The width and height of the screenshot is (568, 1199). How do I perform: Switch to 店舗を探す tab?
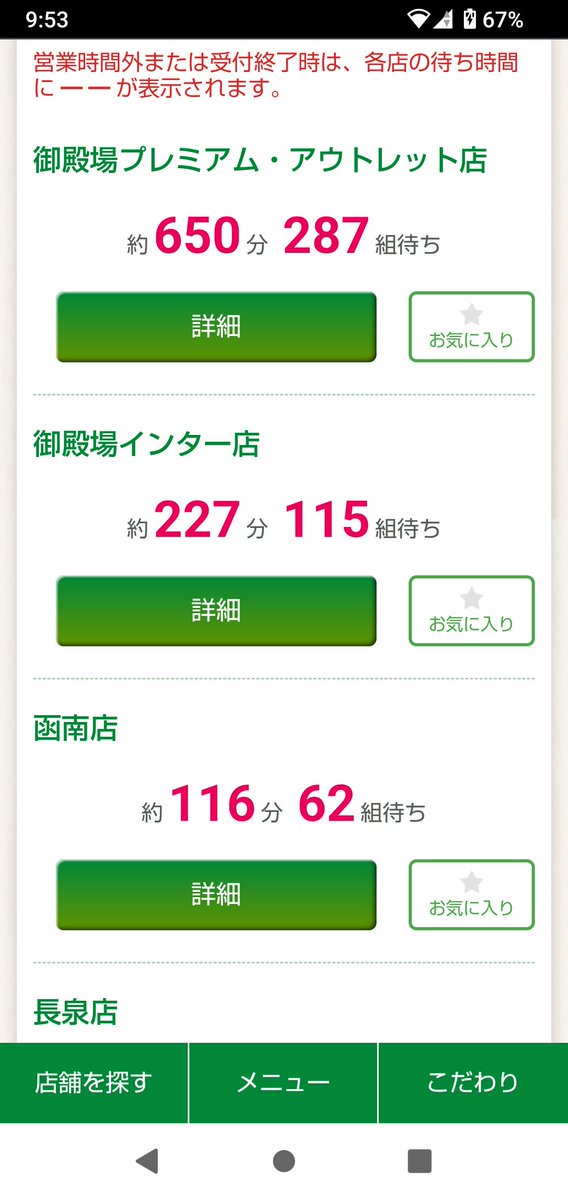click(x=93, y=1083)
